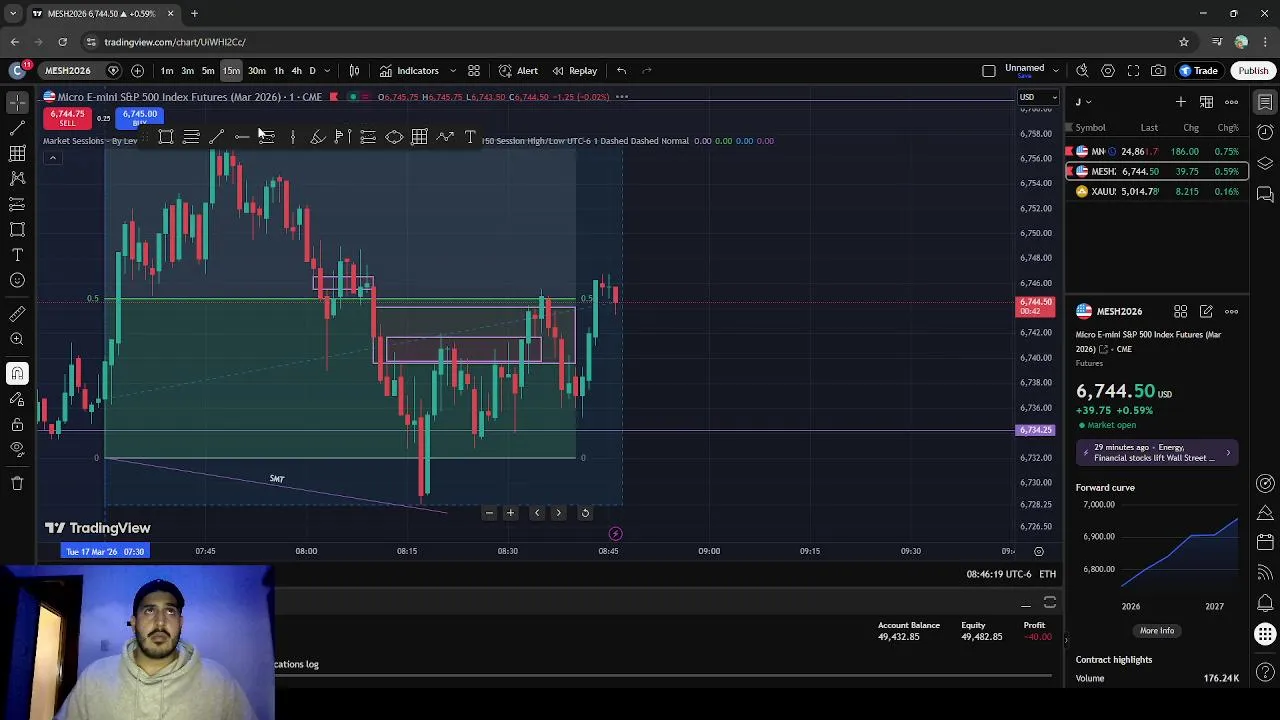Open the emoji icons tool
Image resolution: width=1280 pixels, height=720 pixels.
click(x=17, y=280)
